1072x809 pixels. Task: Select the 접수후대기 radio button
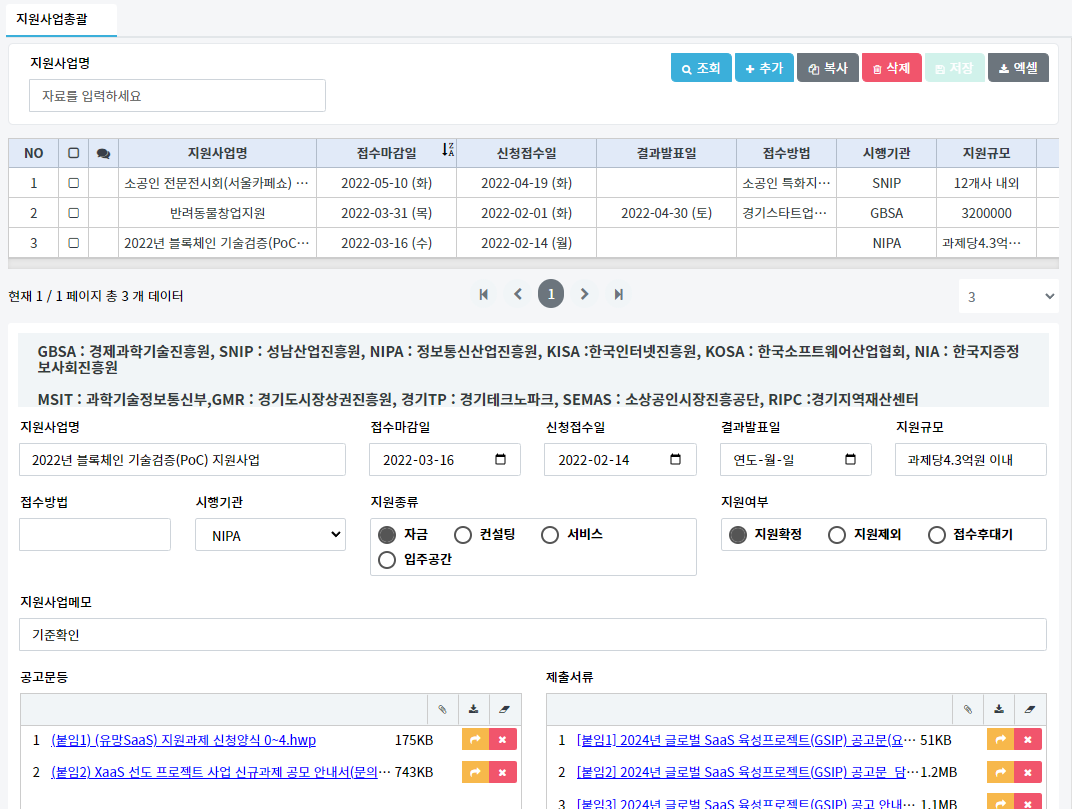tap(937, 535)
